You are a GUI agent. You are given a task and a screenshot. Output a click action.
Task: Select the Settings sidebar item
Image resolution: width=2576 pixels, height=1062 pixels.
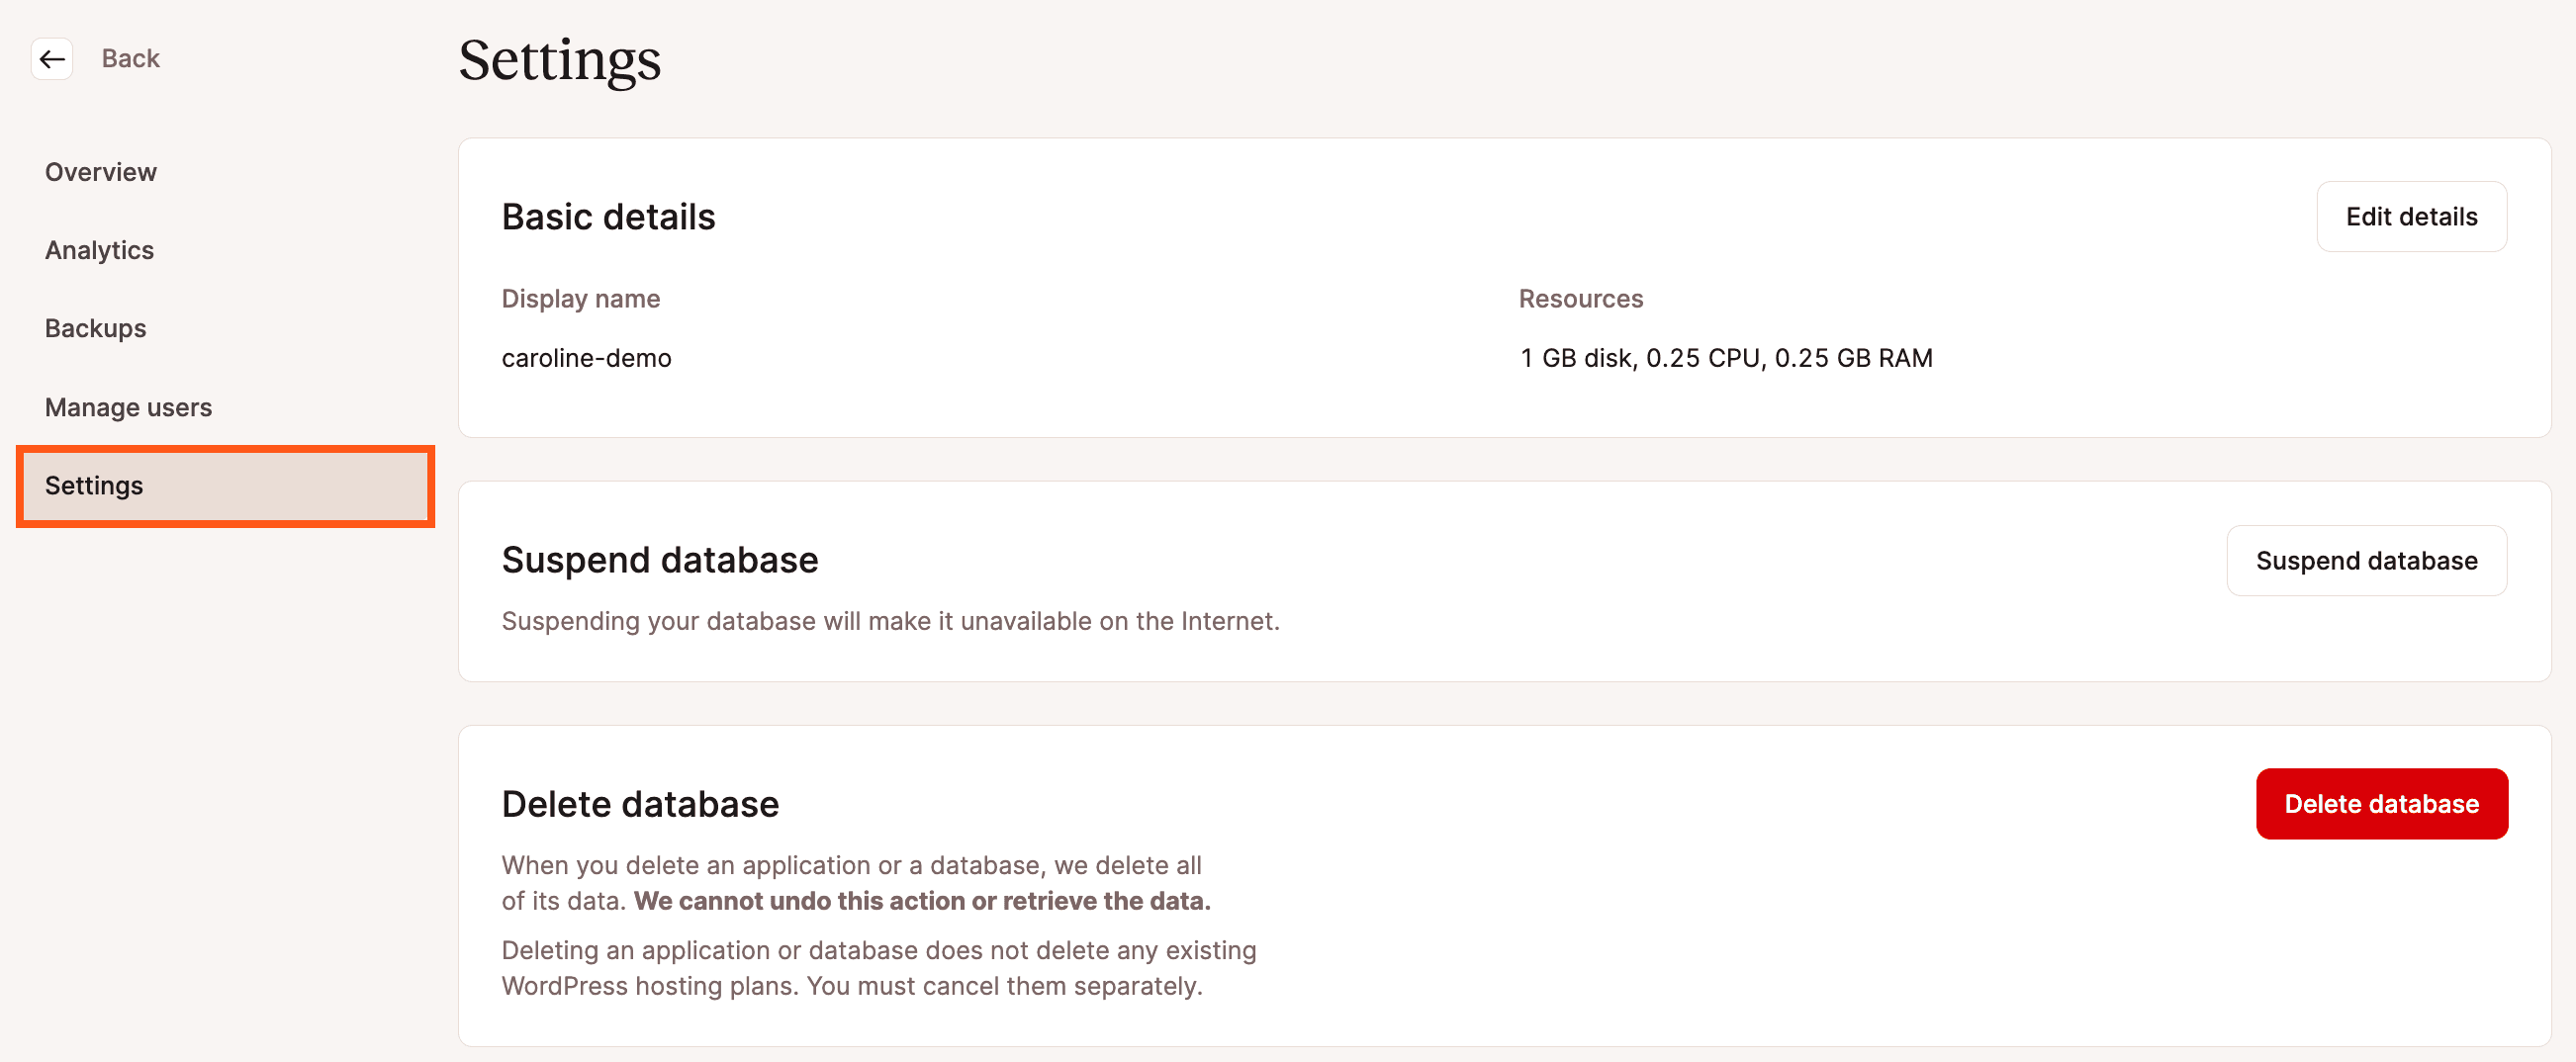point(94,486)
